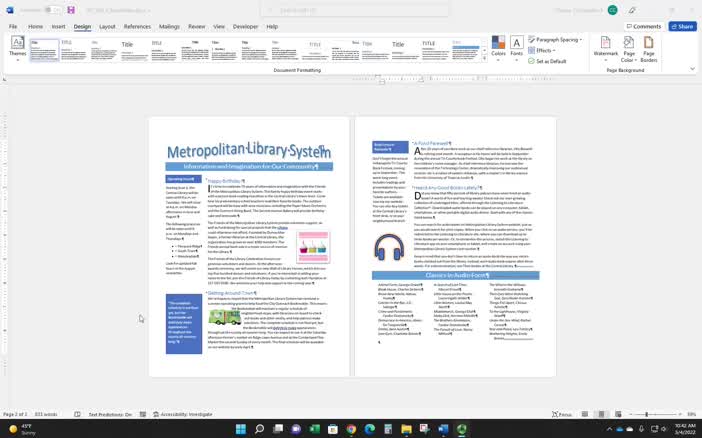Select the bookmobile bus picture

[x=225, y=317]
